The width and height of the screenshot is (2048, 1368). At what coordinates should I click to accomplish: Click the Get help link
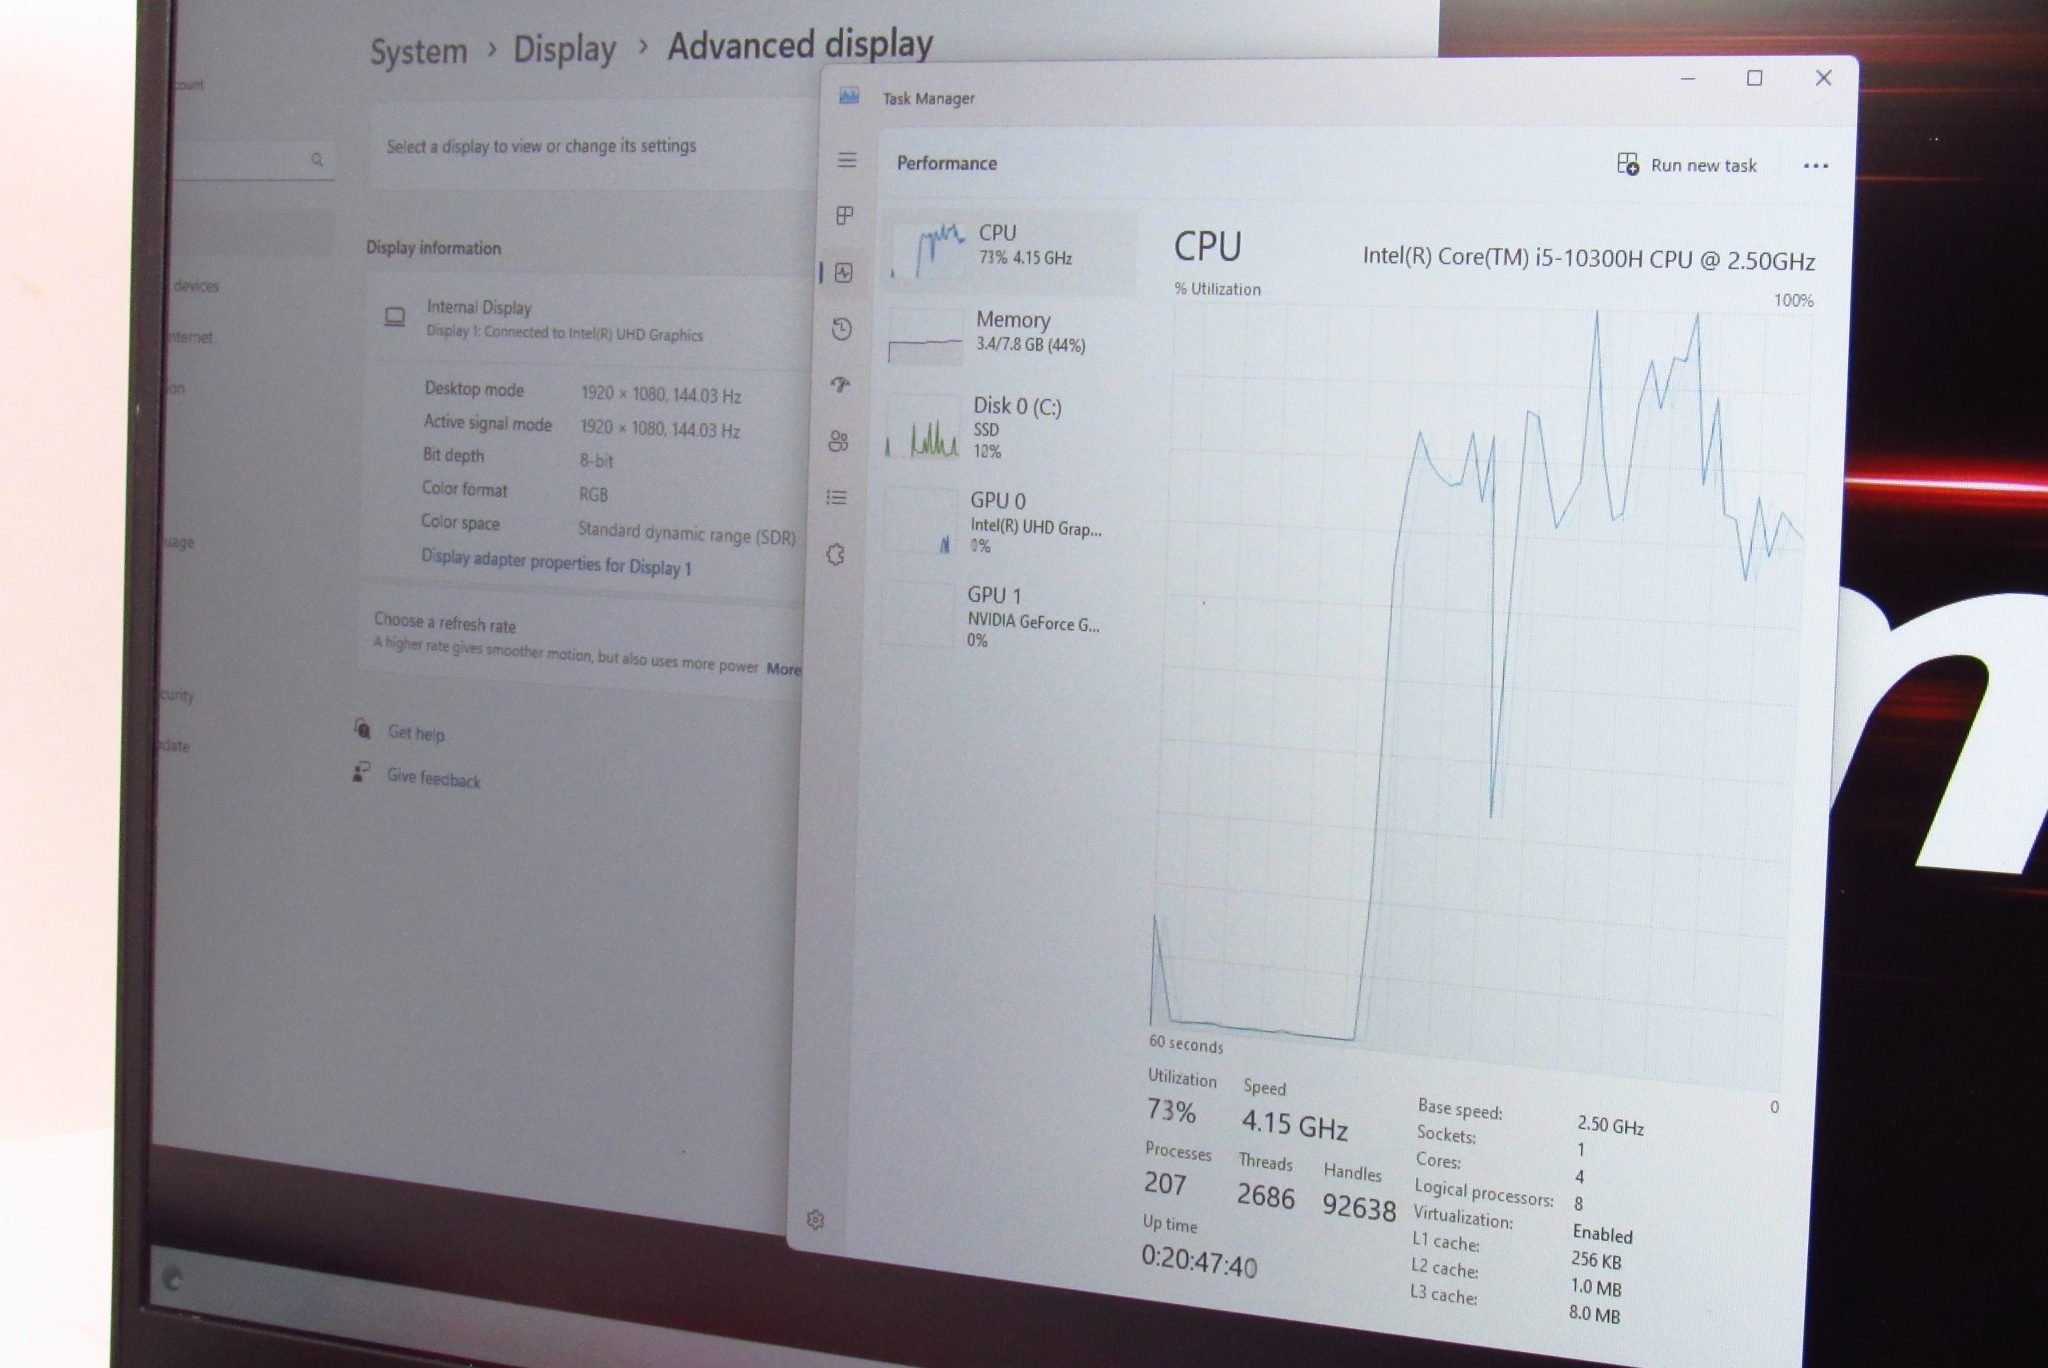coord(416,733)
